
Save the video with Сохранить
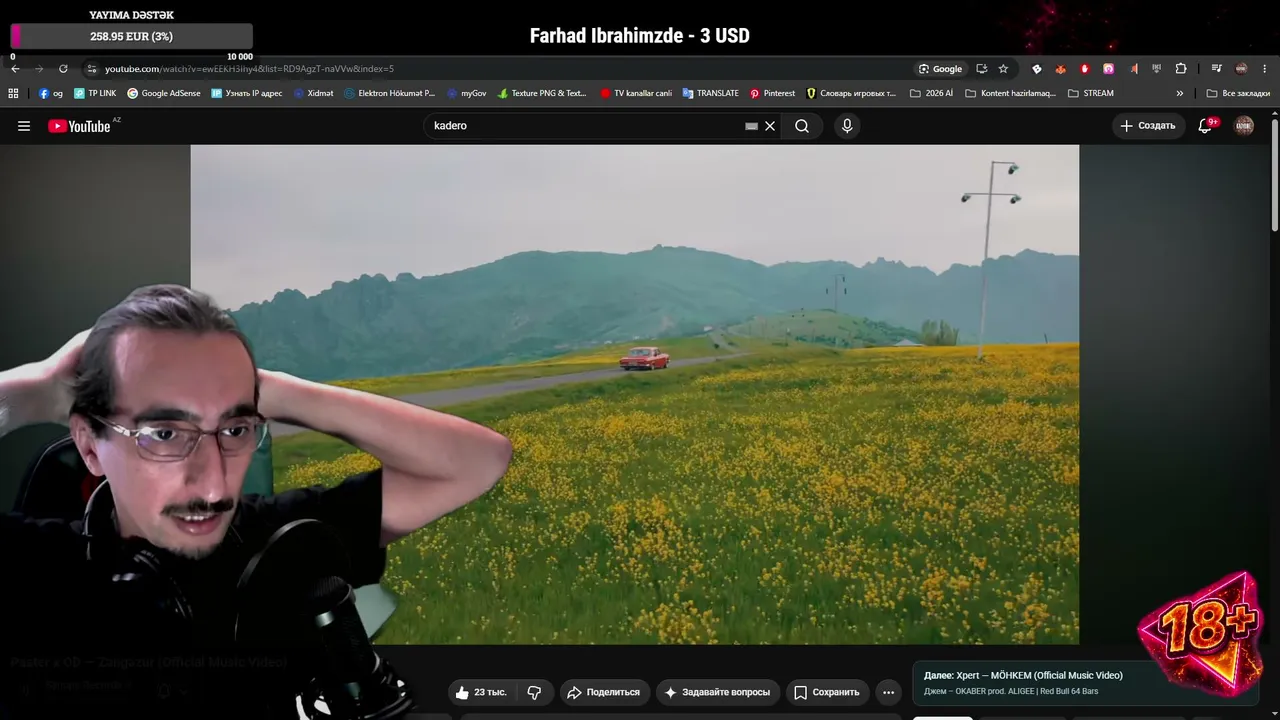point(827,692)
